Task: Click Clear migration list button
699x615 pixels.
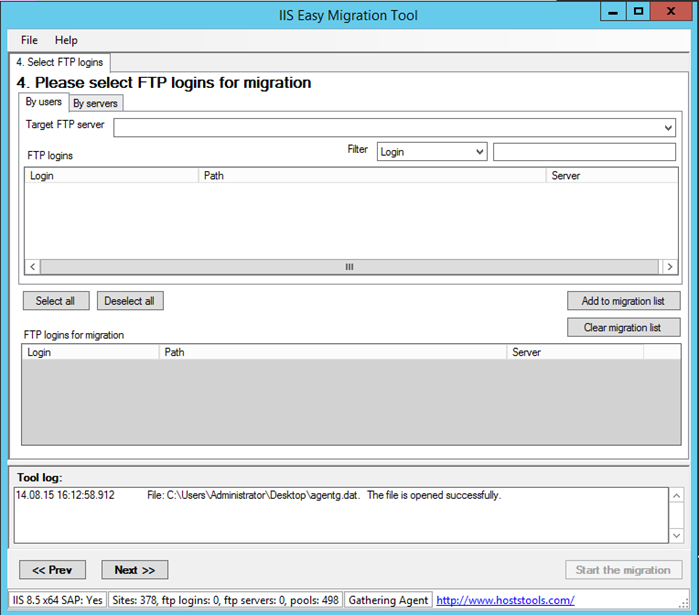Action: coord(623,328)
